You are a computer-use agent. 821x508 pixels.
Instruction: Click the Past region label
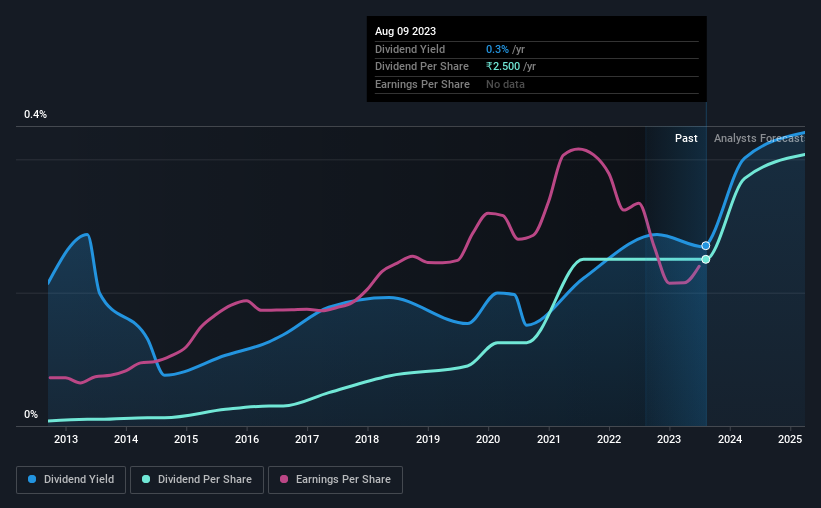[x=686, y=138]
